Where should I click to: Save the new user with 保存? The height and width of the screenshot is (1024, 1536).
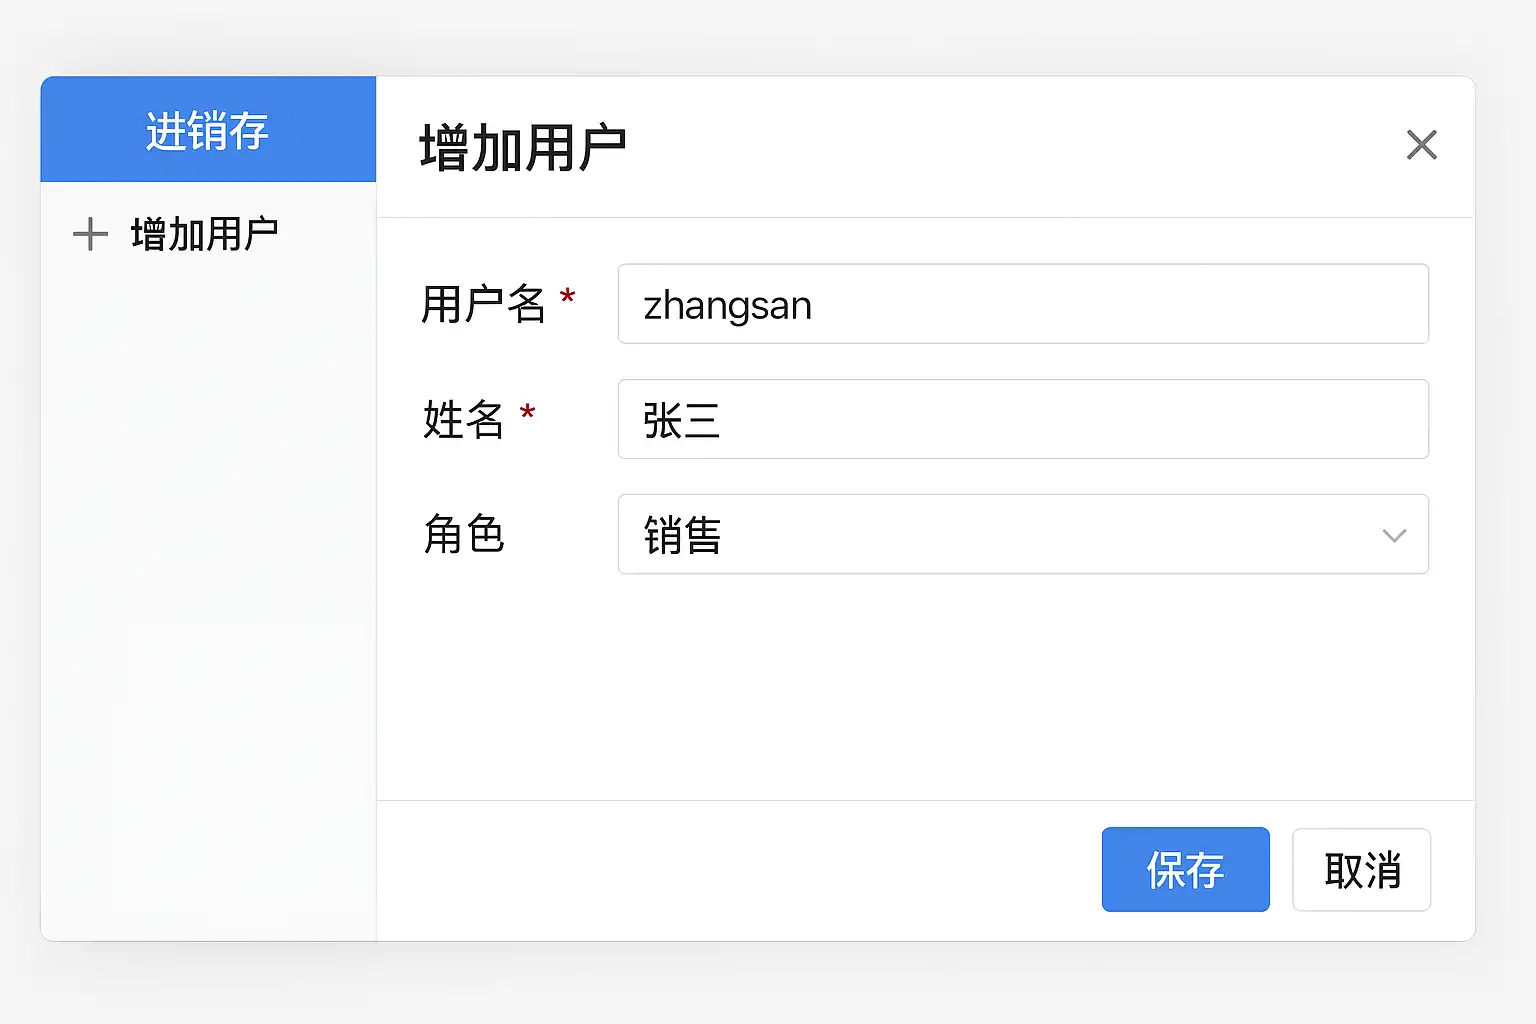tap(1185, 869)
